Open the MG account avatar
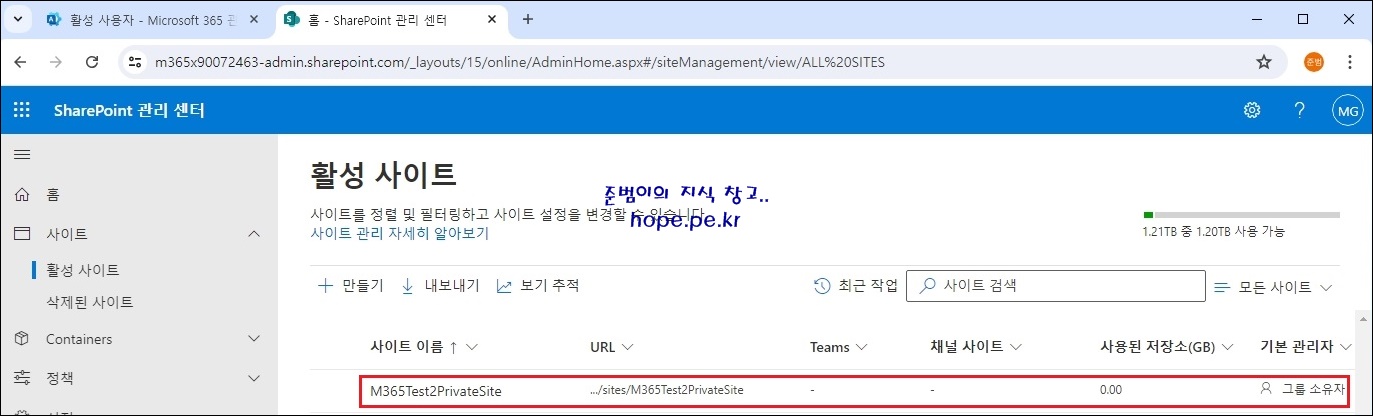Image resolution: width=1373 pixels, height=416 pixels. 1348,110
